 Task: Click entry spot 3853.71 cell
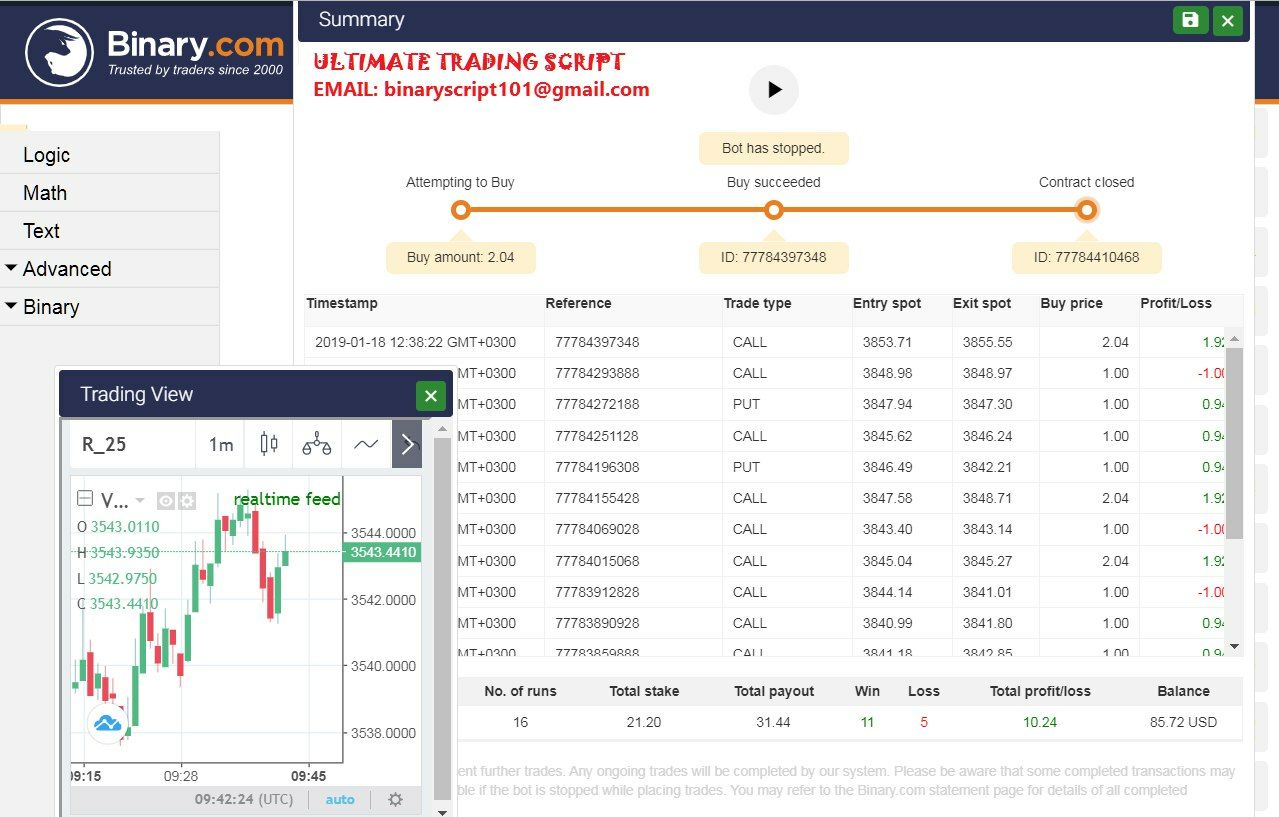(887, 342)
